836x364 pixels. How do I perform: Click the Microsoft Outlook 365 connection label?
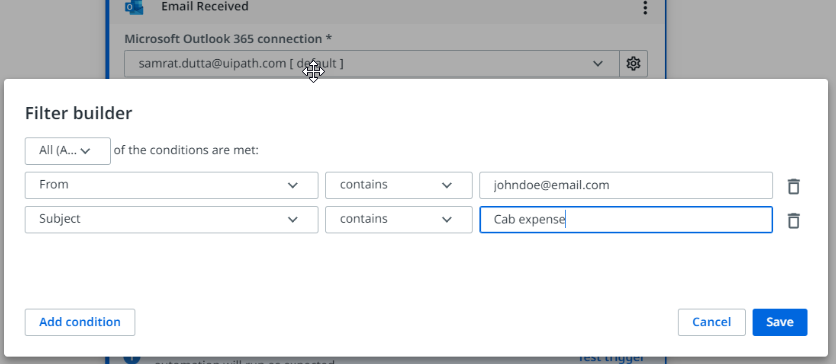tap(228, 39)
